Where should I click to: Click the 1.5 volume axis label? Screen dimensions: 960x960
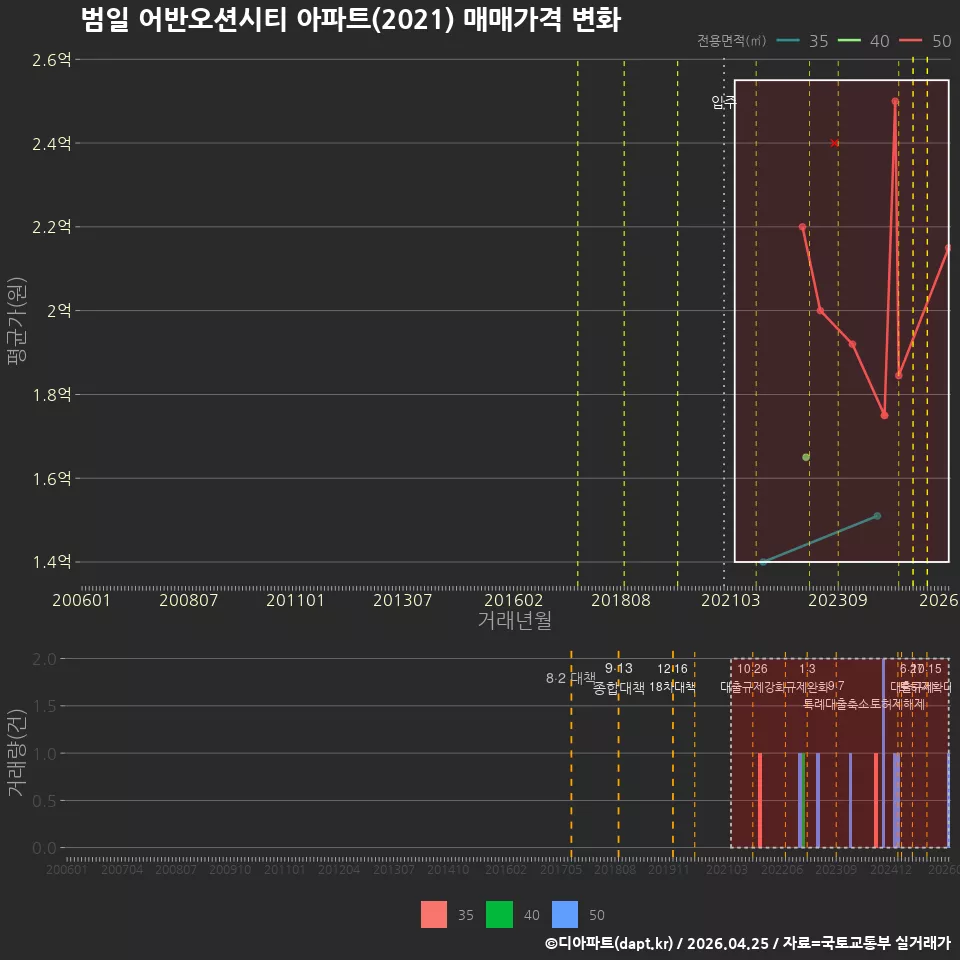click(x=44, y=707)
